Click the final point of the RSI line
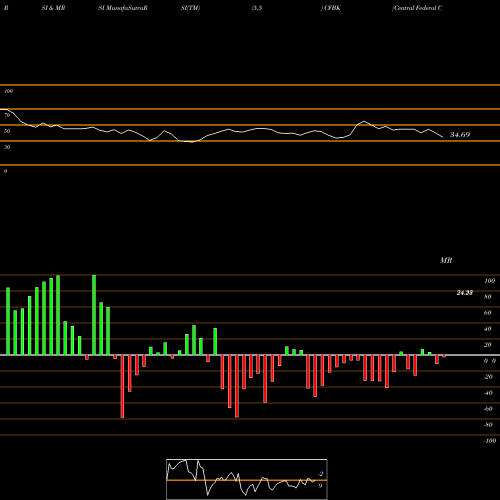500x500 pixels. pos(443,137)
